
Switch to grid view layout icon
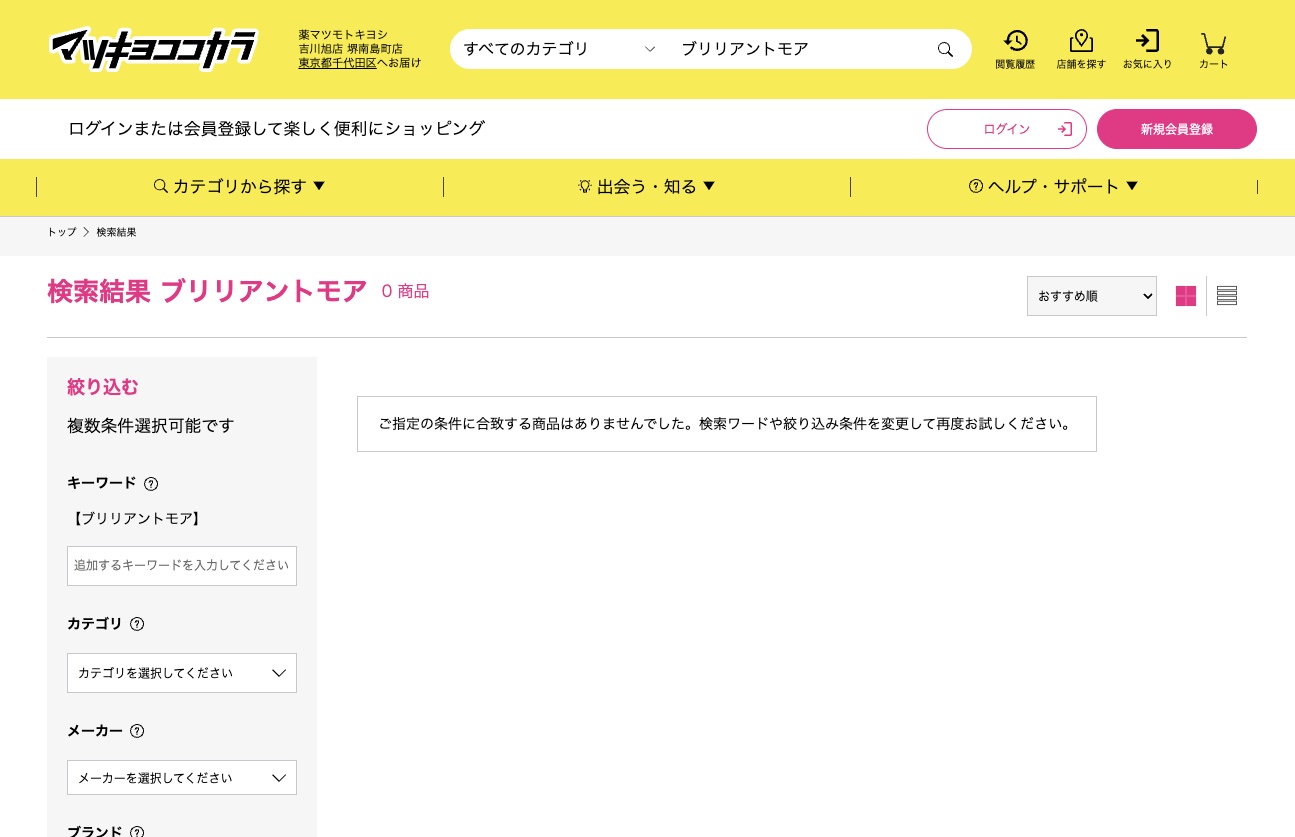point(1186,296)
